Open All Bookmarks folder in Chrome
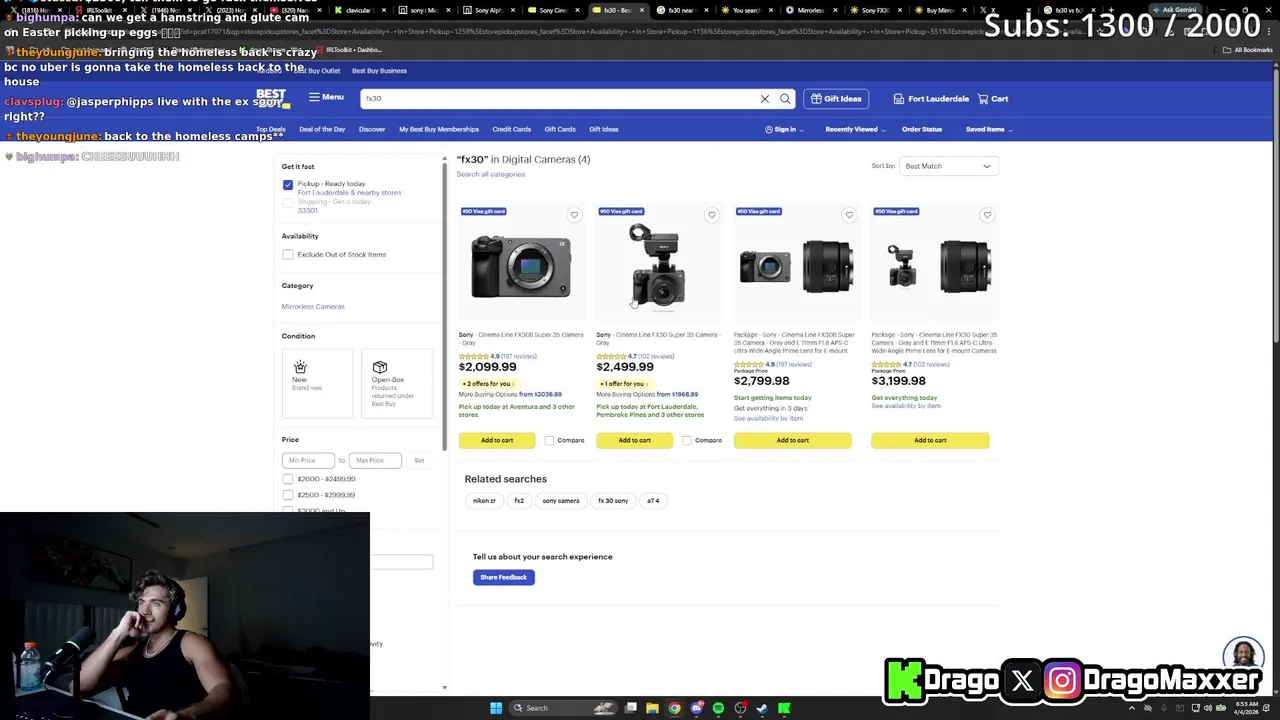 coord(1249,50)
